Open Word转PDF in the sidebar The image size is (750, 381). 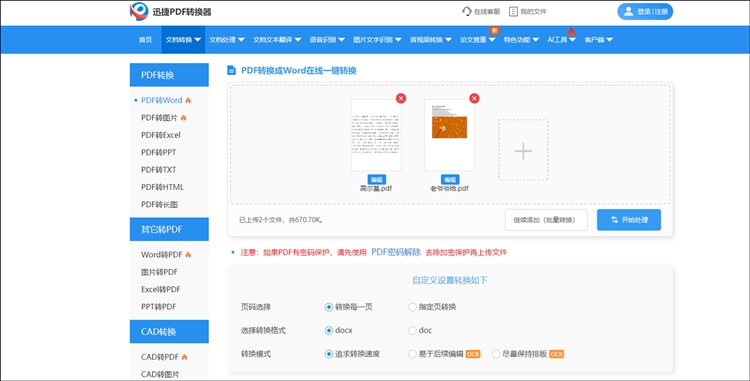pos(162,255)
